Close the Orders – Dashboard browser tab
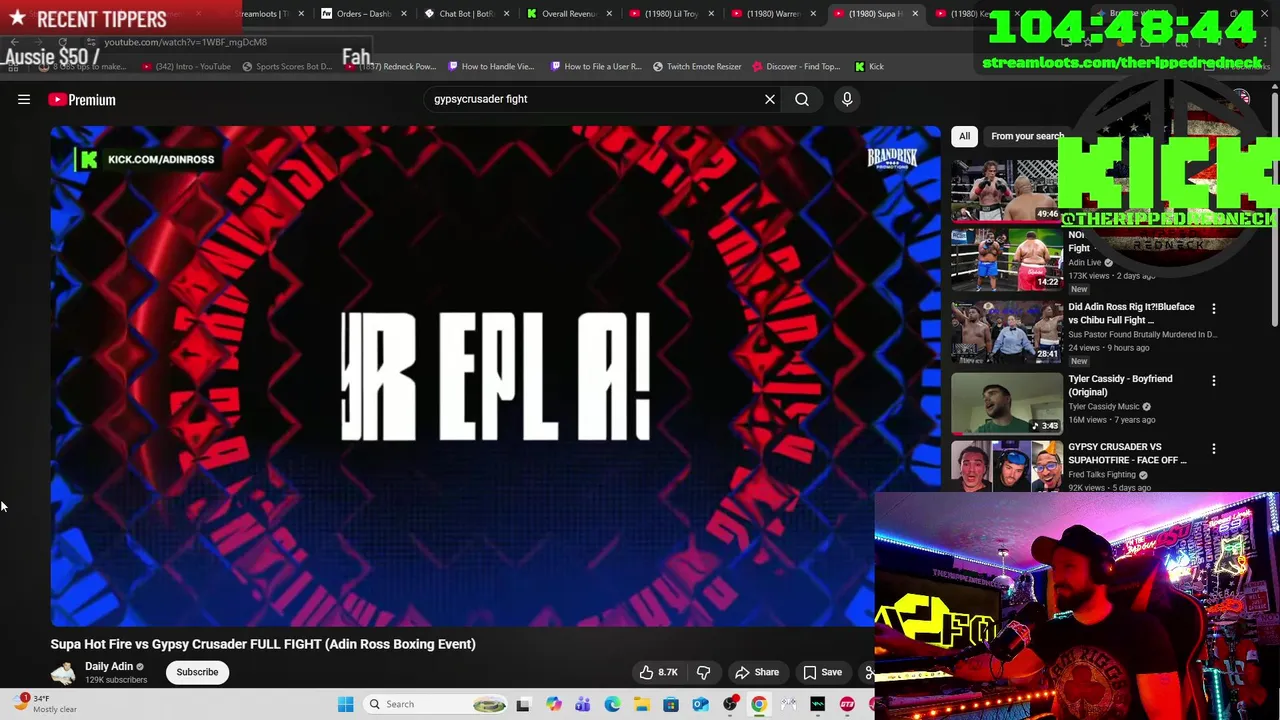Image resolution: width=1280 pixels, height=720 pixels. click(404, 14)
